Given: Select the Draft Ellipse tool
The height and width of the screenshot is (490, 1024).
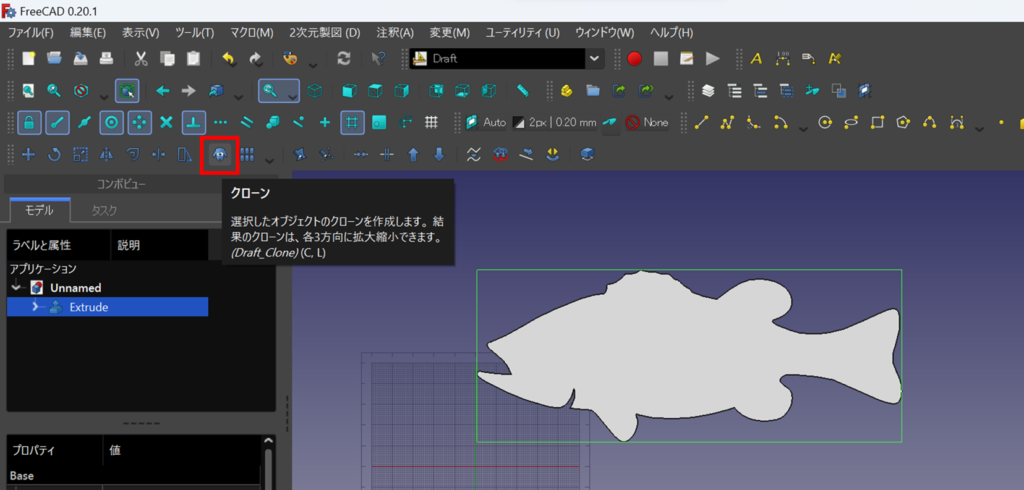Looking at the screenshot, I should coord(851,122).
